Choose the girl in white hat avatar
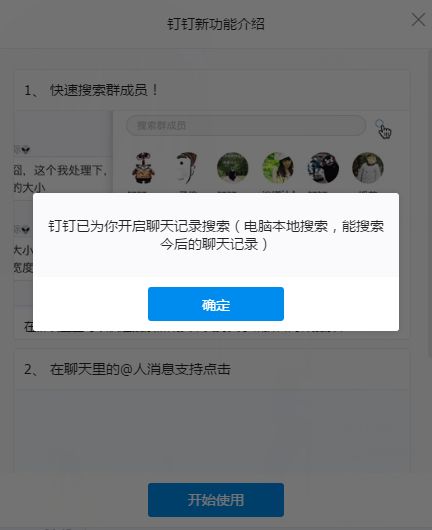This screenshot has height=530, width=432. point(278,168)
